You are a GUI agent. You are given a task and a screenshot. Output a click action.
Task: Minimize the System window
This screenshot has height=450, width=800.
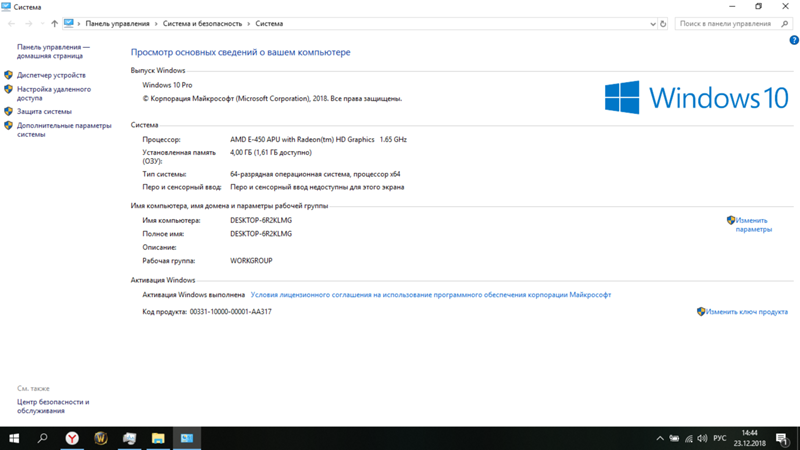[732, 7]
